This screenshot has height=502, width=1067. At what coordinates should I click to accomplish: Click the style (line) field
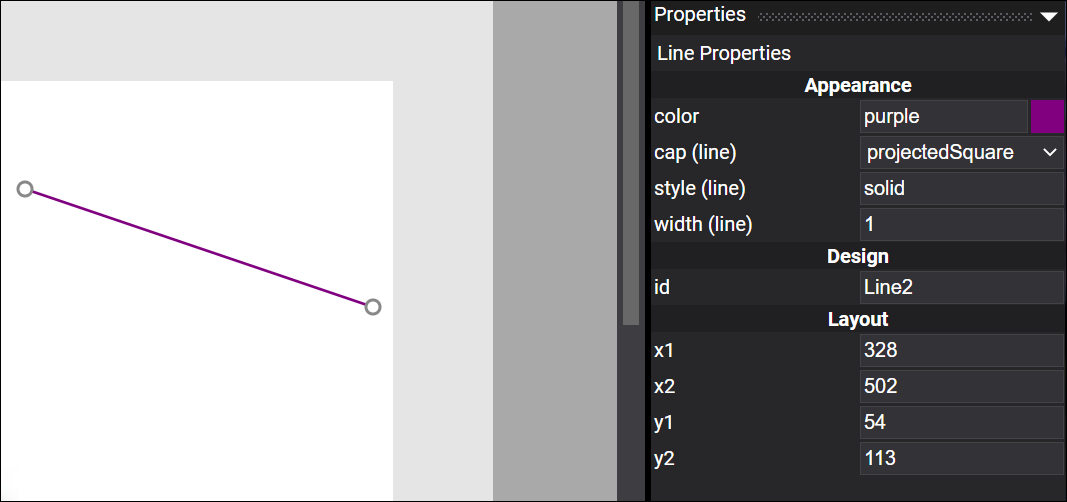point(961,188)
